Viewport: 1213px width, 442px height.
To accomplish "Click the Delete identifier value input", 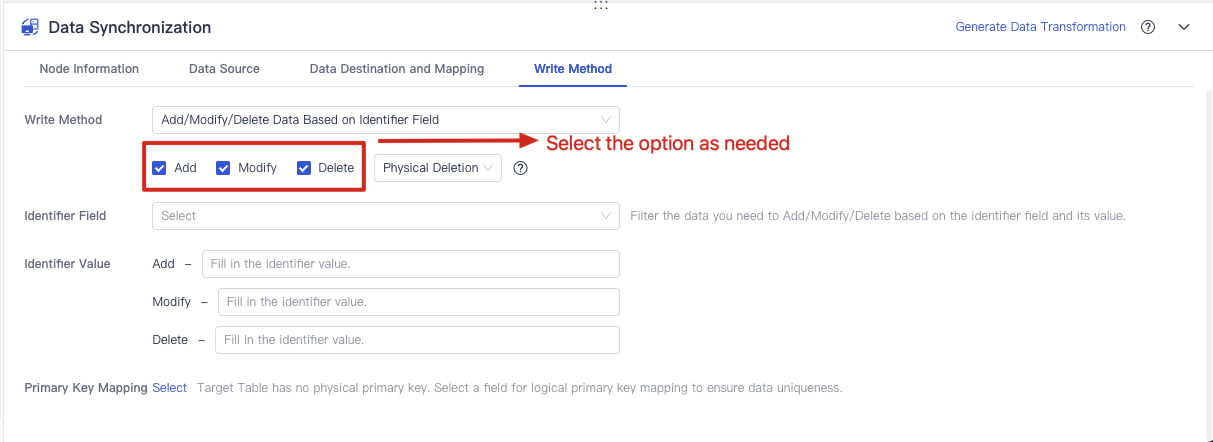I will click(x=417, y=340).
